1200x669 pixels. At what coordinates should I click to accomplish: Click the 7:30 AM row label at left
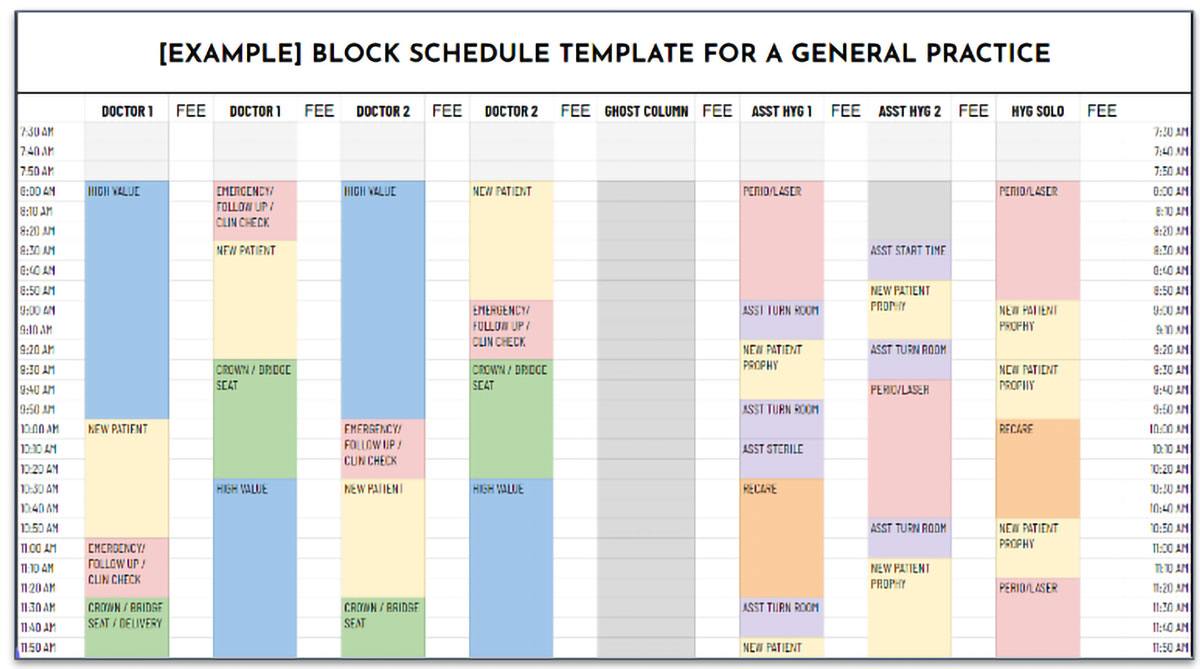coord(38,131)
